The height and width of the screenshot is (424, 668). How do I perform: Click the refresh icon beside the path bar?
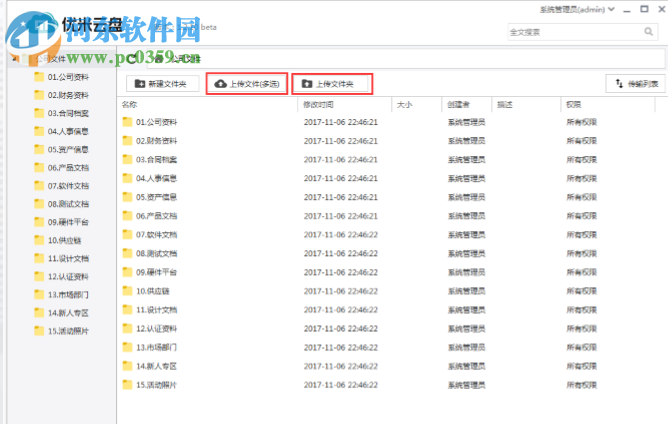tap(131, 58)
